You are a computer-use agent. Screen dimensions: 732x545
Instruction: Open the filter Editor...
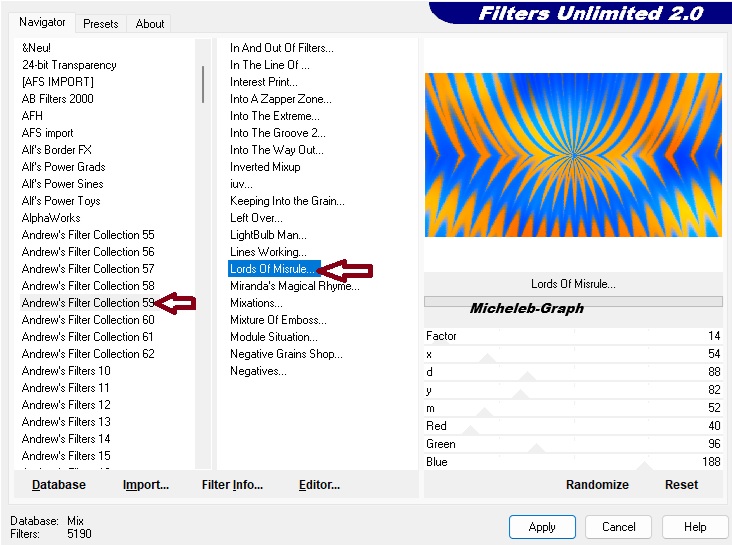pos(319,485)
